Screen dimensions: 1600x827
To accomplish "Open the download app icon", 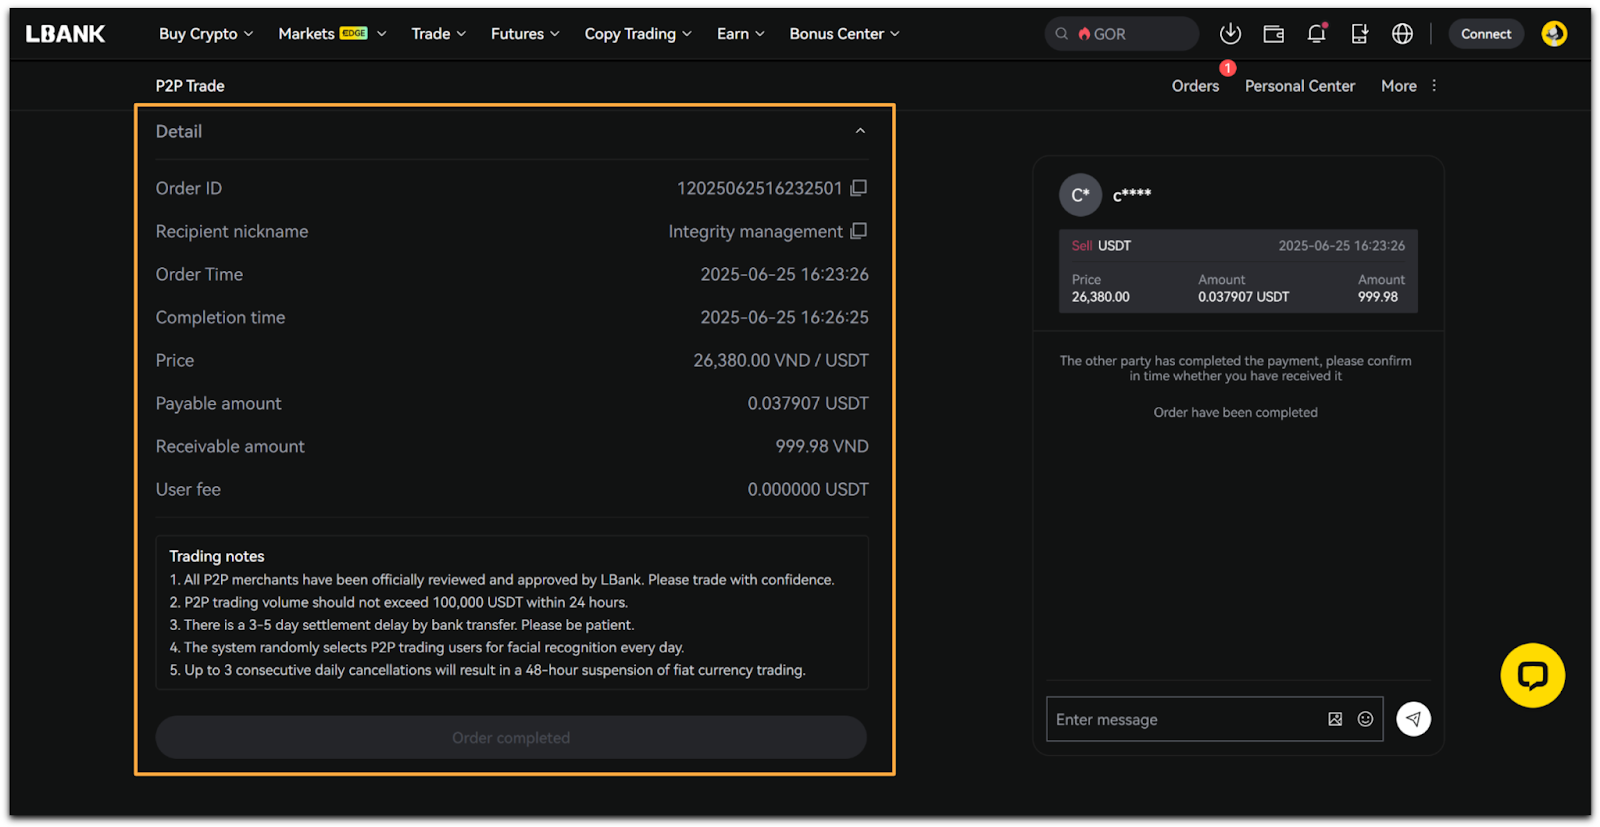I will coord(1230,34).
